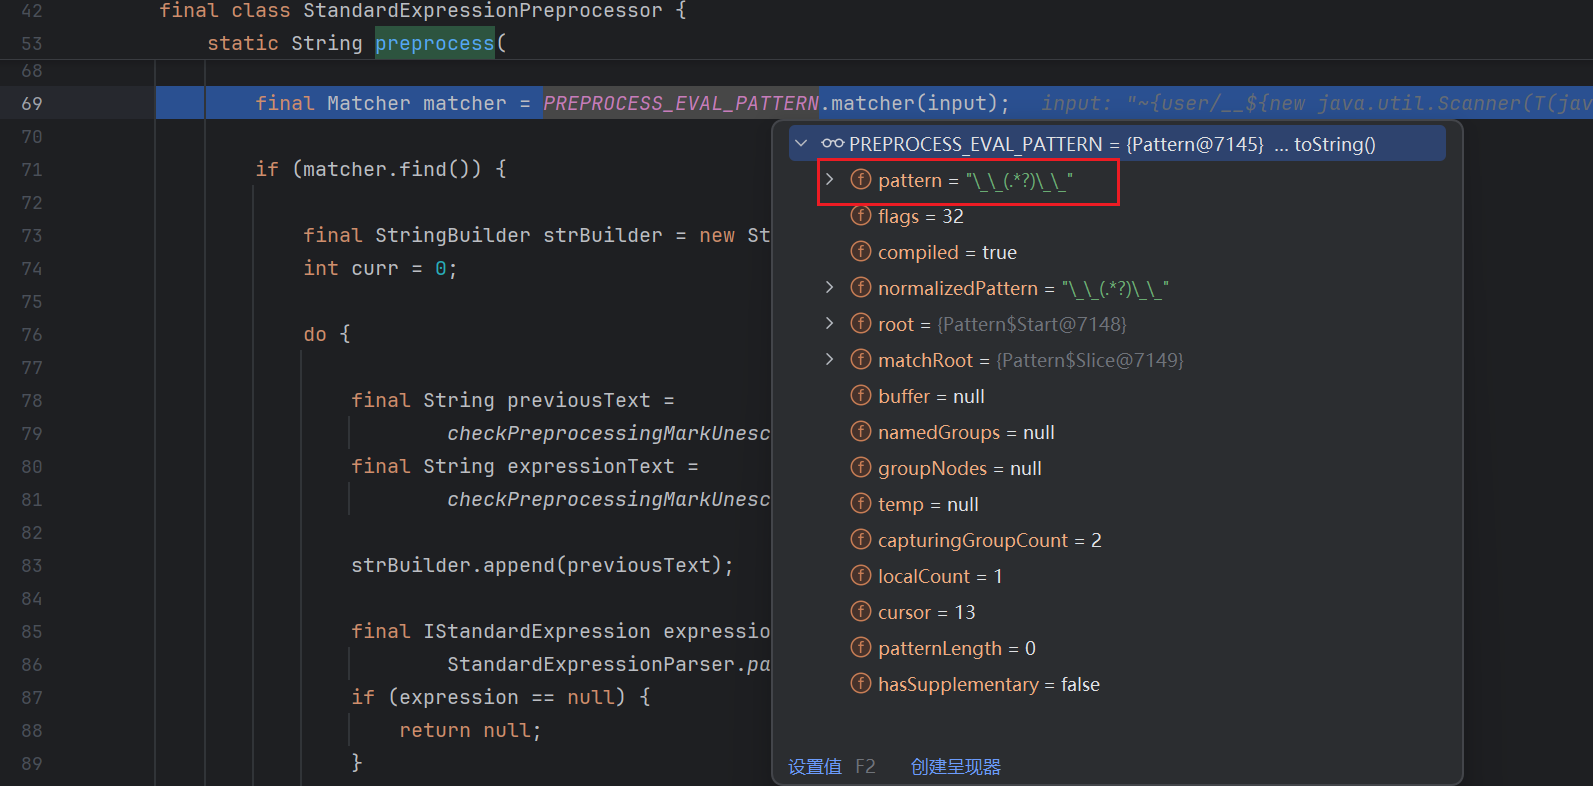1593x786 pixels.
Task: Click the preprocess method name in sticky header
Action: pos(434,43)
